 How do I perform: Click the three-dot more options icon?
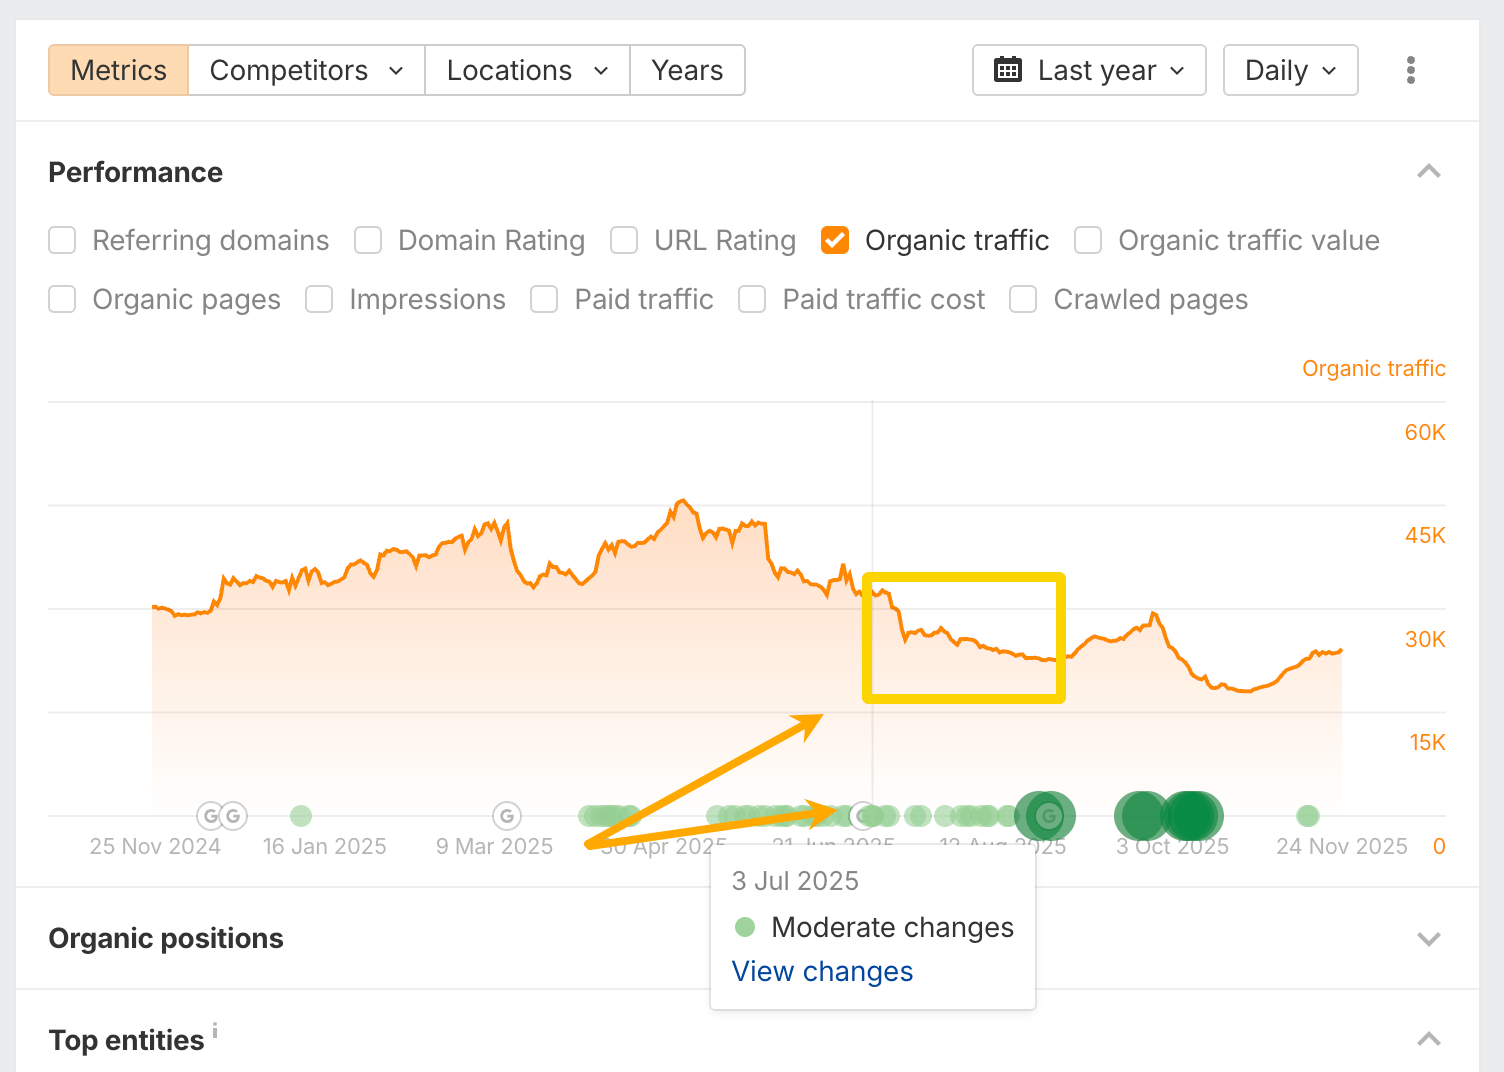[x=1410, y=70]
